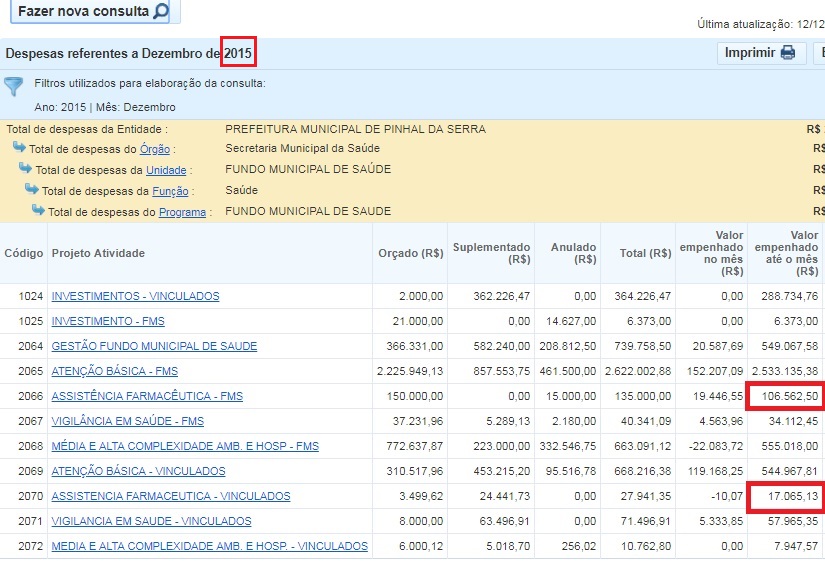
Task: Click the Orçado (R$) column header
Action: point(410,253)
